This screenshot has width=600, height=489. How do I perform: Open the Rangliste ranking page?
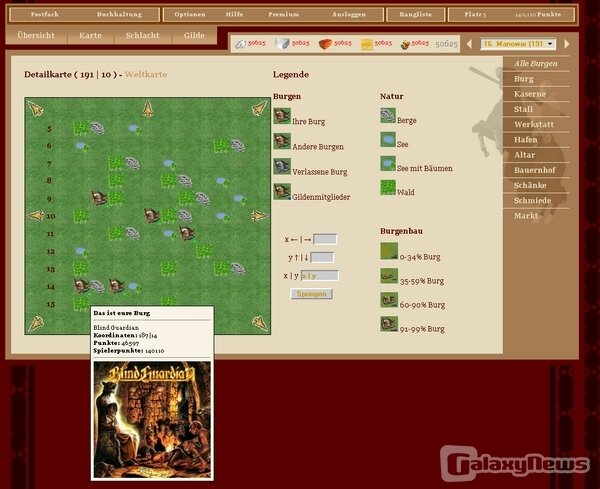tap(416, 15)
